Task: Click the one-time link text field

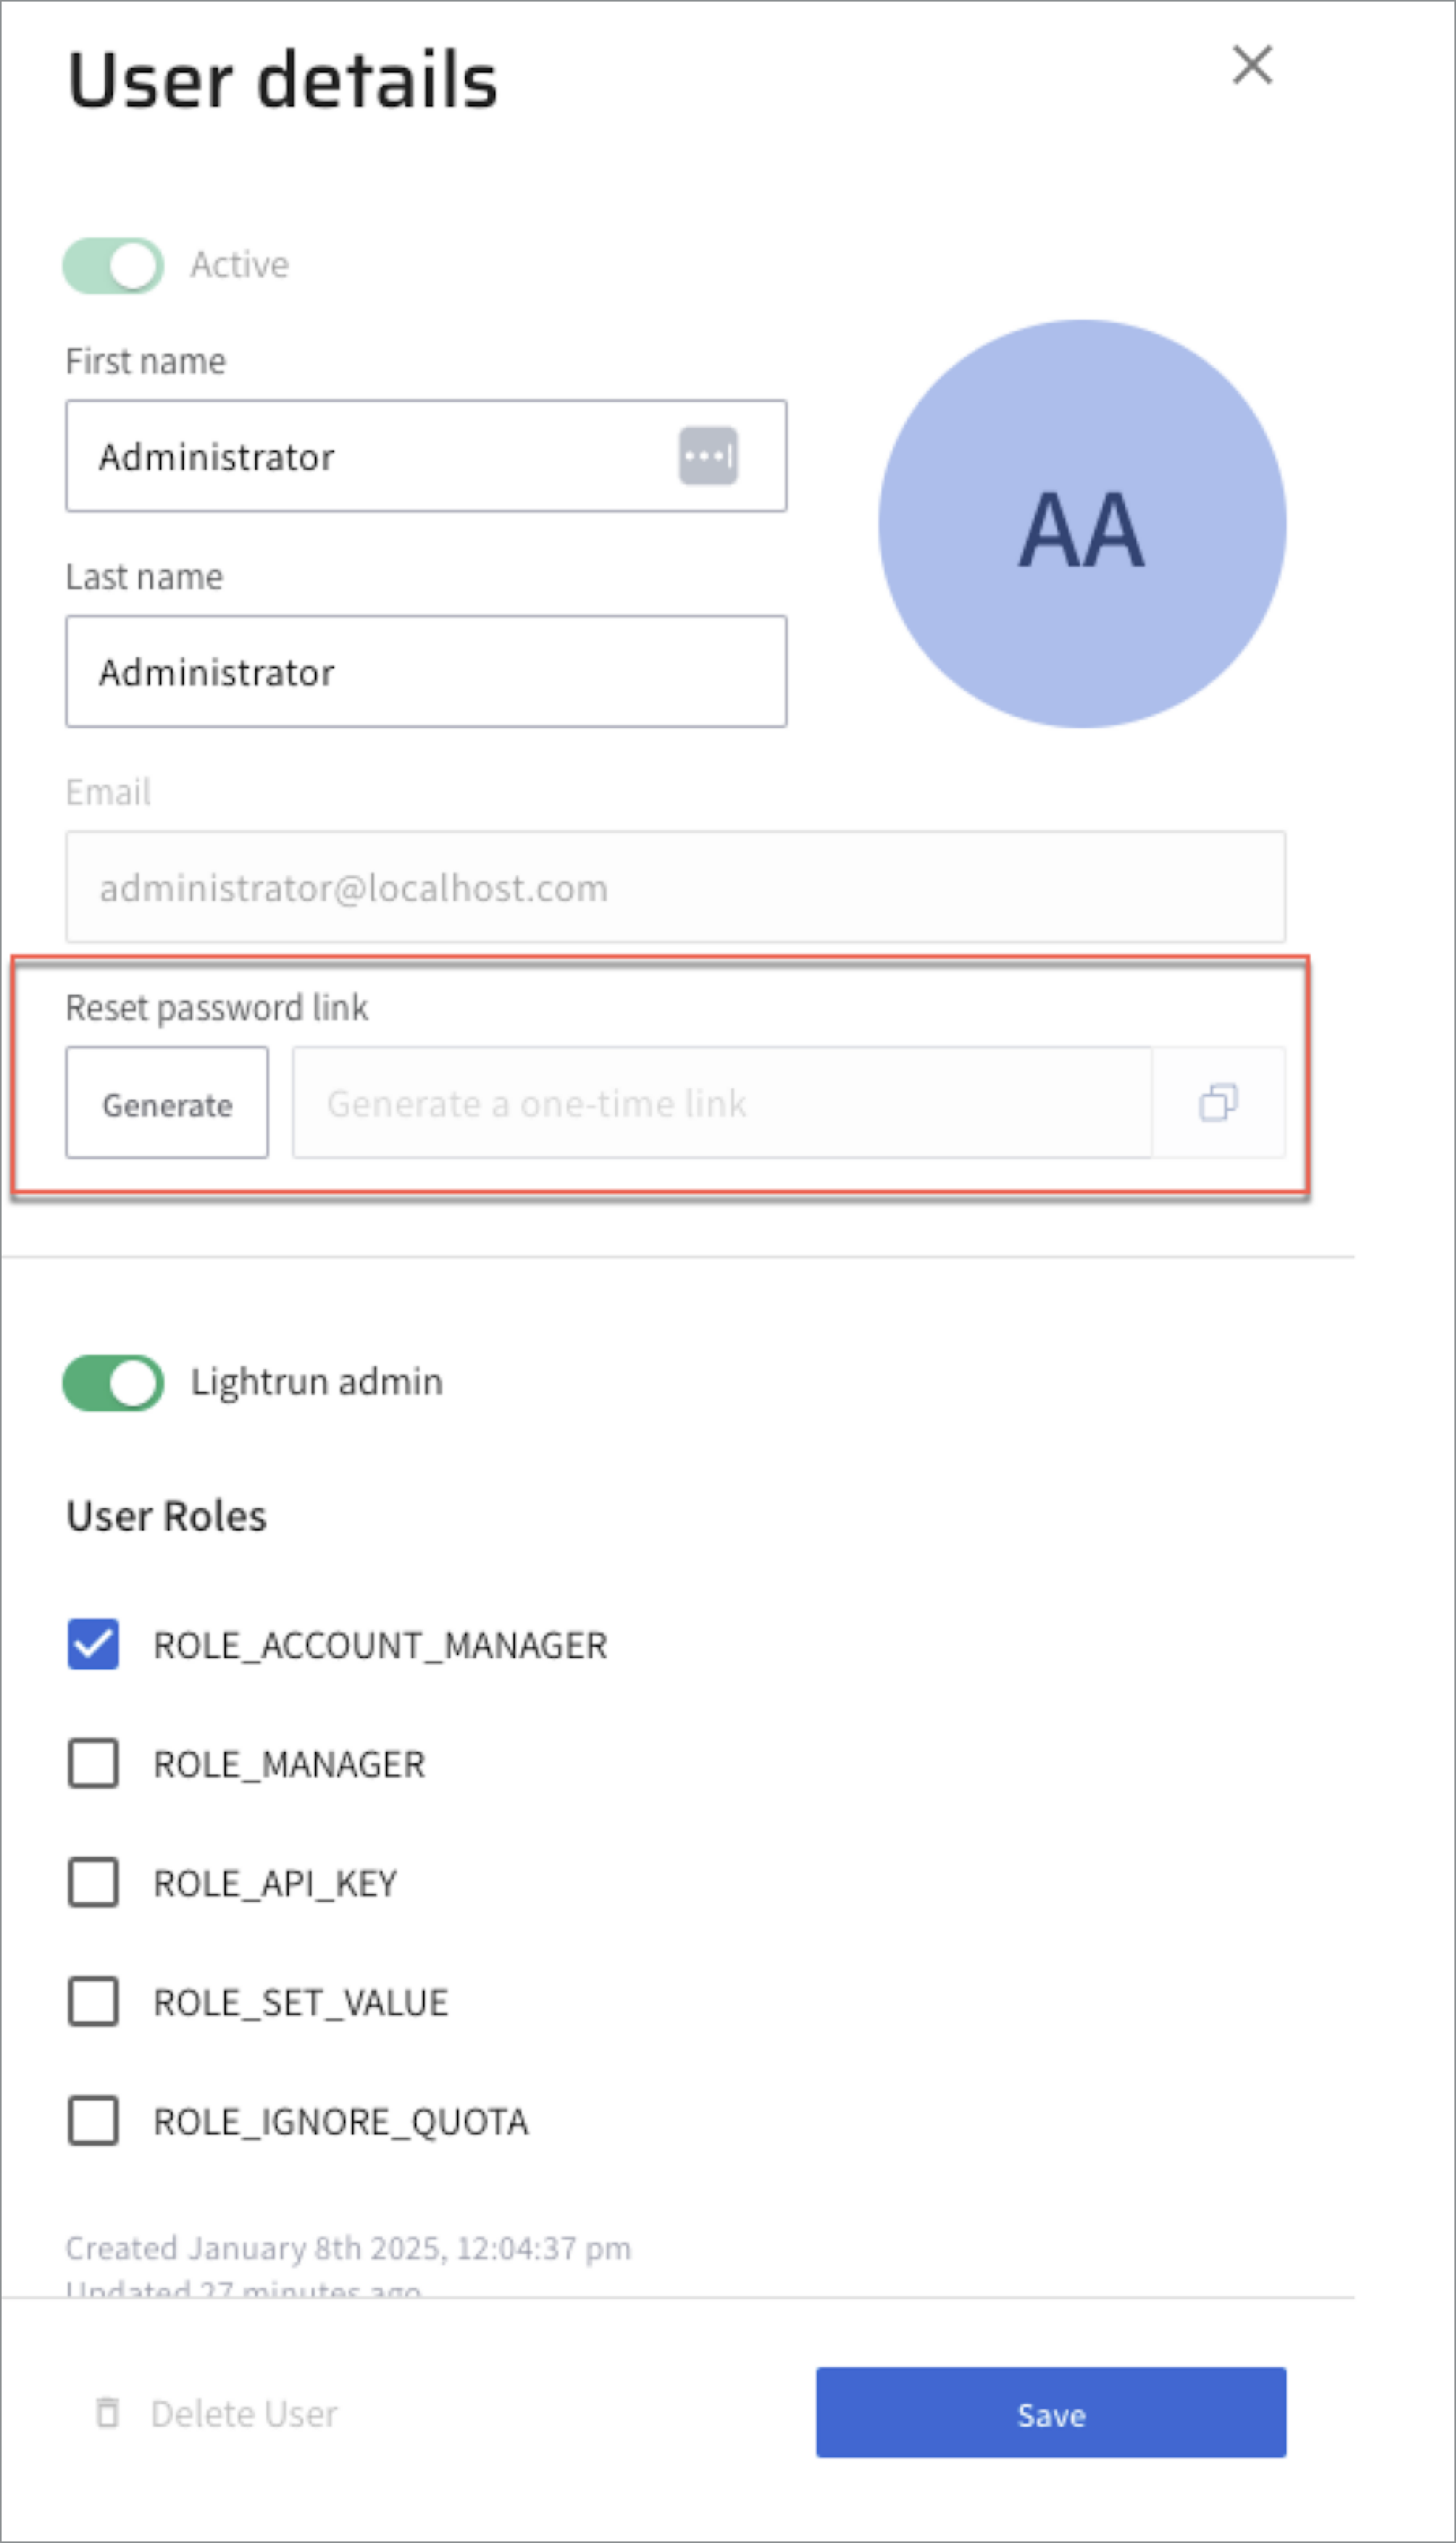Action: pyautogui.click(x=721, y=1102)
